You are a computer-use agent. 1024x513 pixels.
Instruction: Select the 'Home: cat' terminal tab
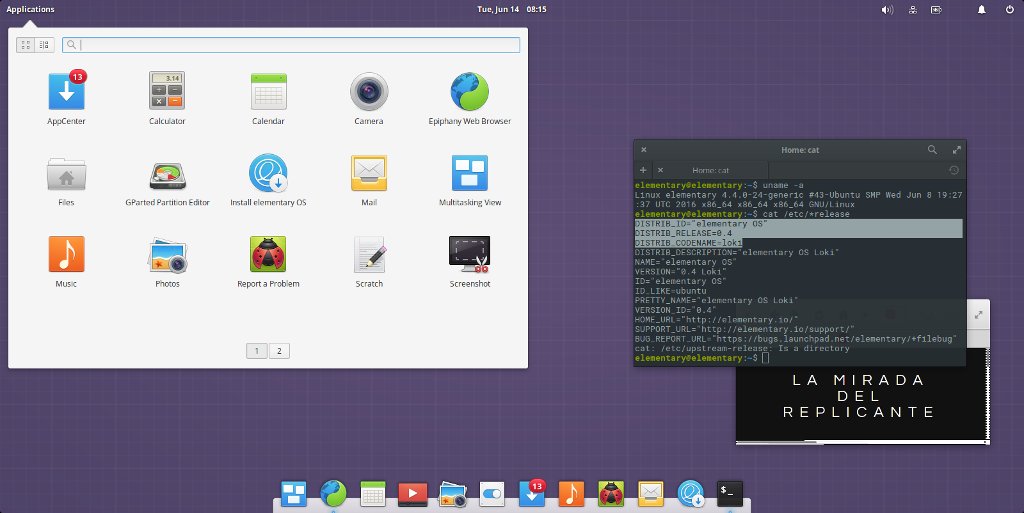710,170
